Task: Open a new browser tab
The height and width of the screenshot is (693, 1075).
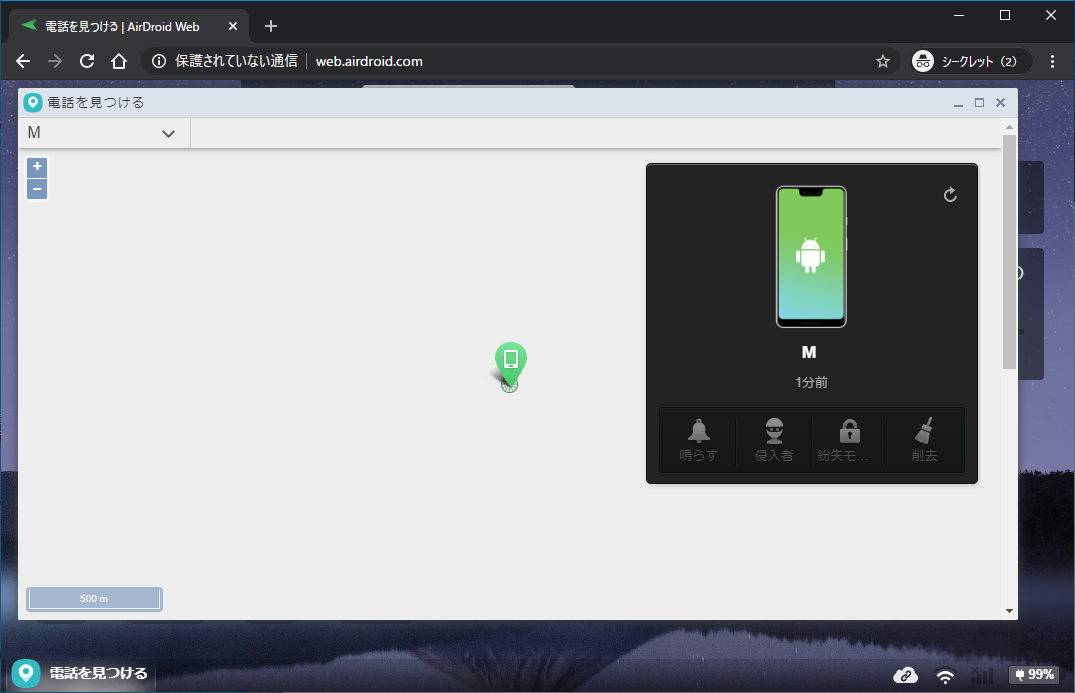Action: point(270,26)
